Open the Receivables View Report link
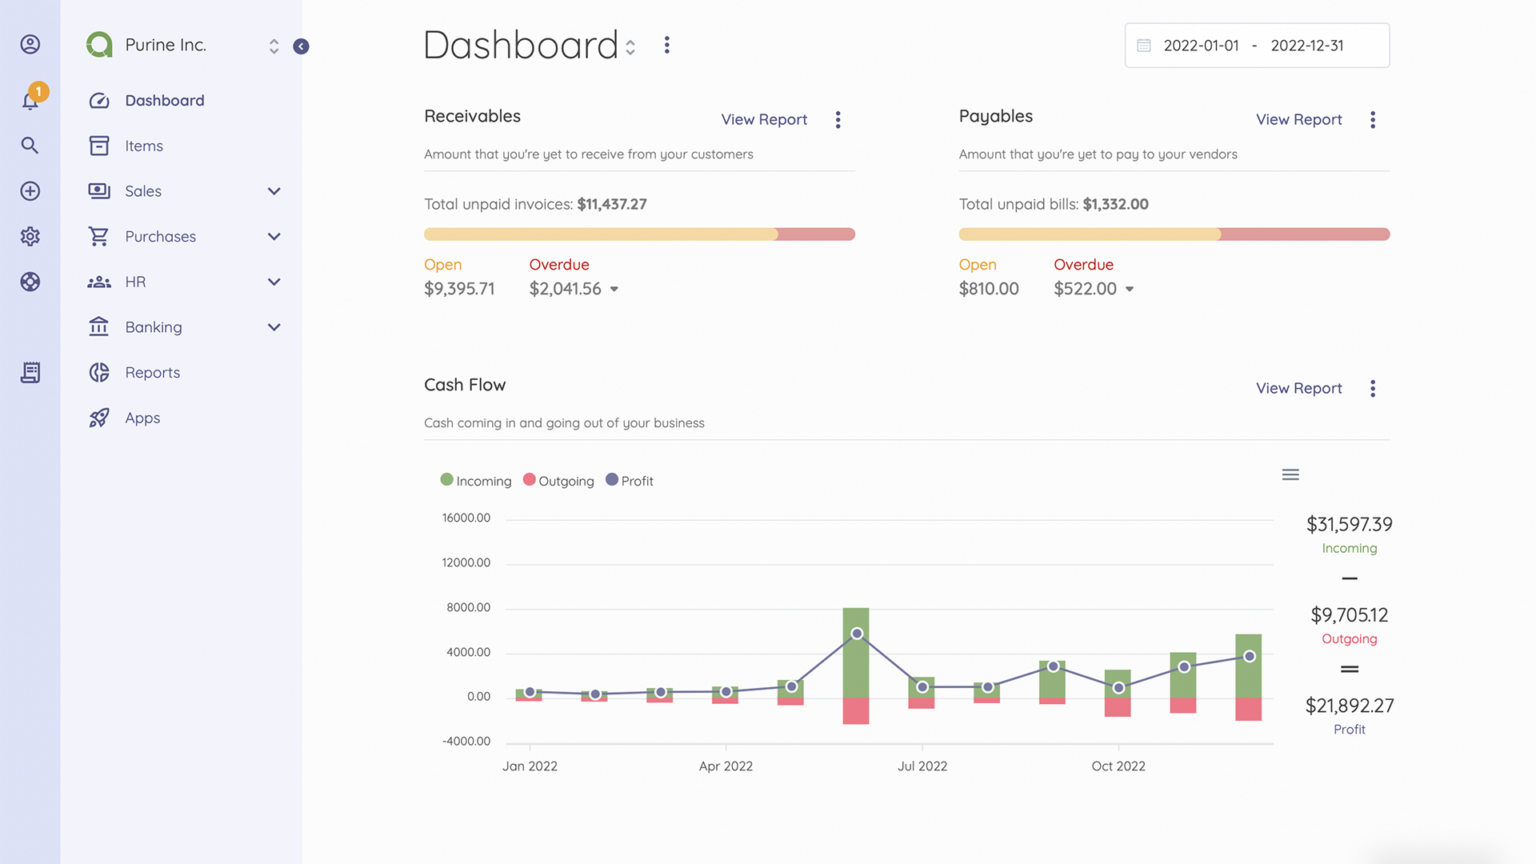 coord(764,119)
